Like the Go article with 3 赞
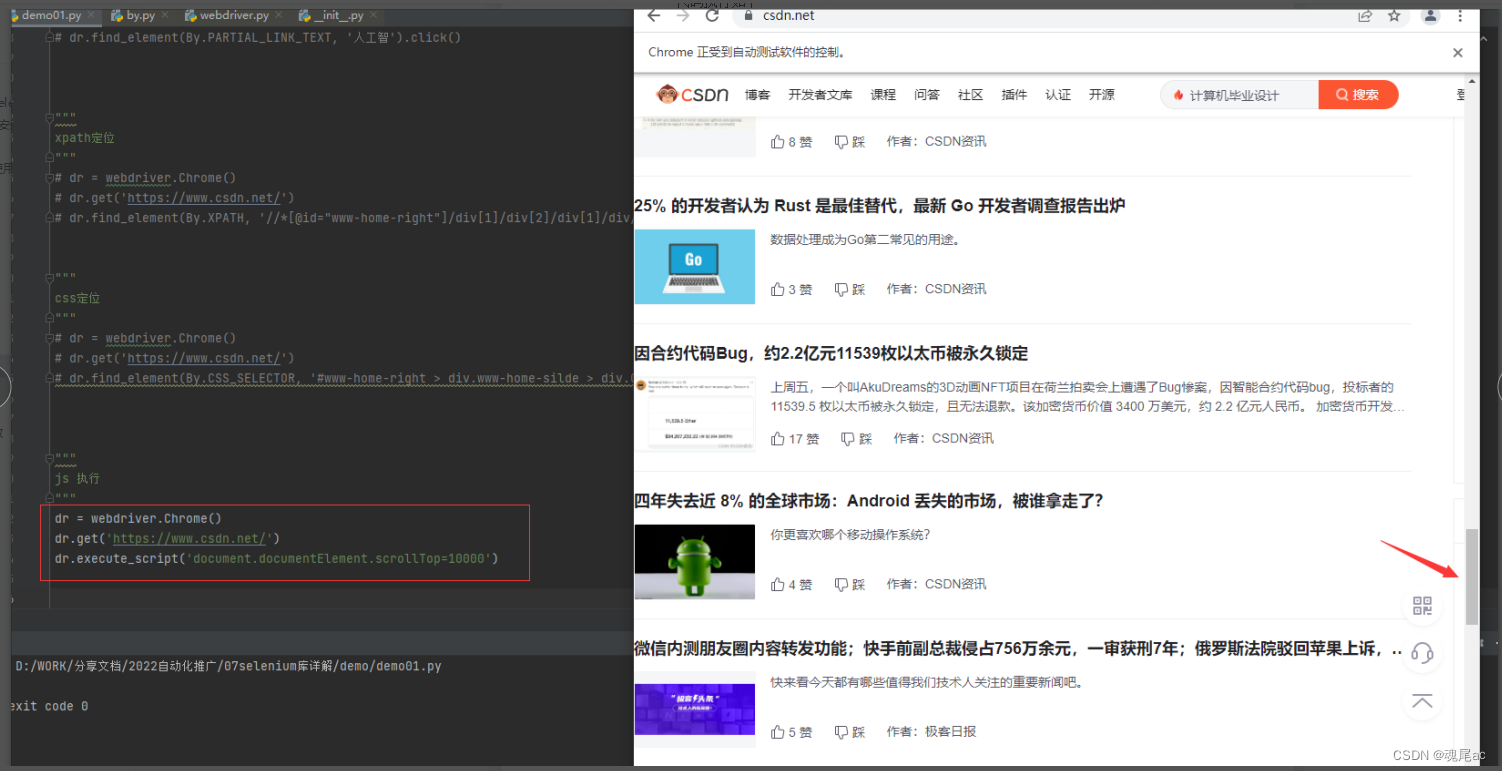Image resolution: width=1502 pixels, height=771 pixels. [x=791, y=289]
